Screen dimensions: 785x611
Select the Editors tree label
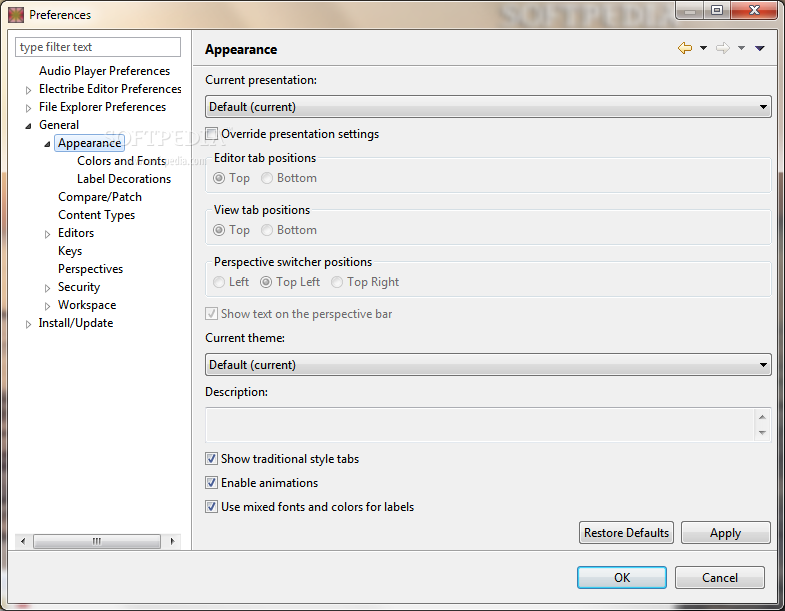click(76, 233)
